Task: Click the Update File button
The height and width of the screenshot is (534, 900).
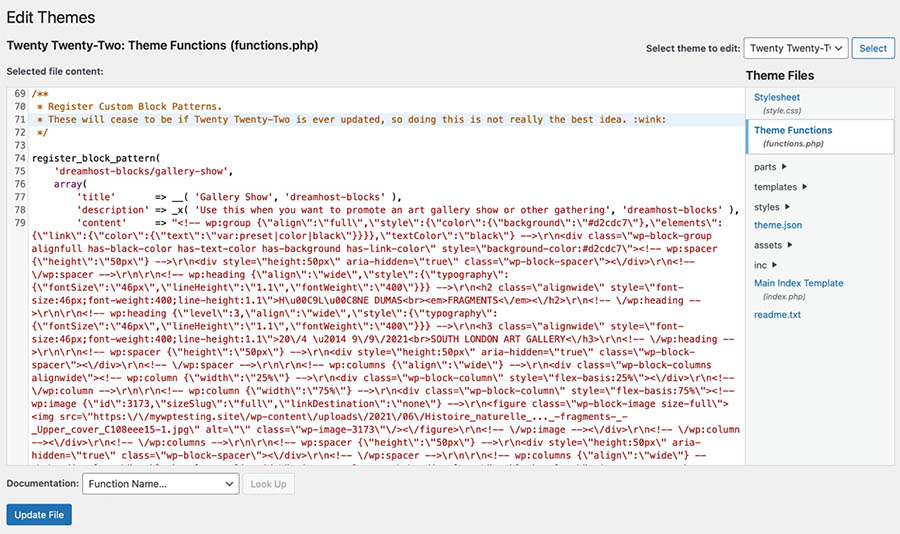Action: pyautogui.click(x=39, y=515)
